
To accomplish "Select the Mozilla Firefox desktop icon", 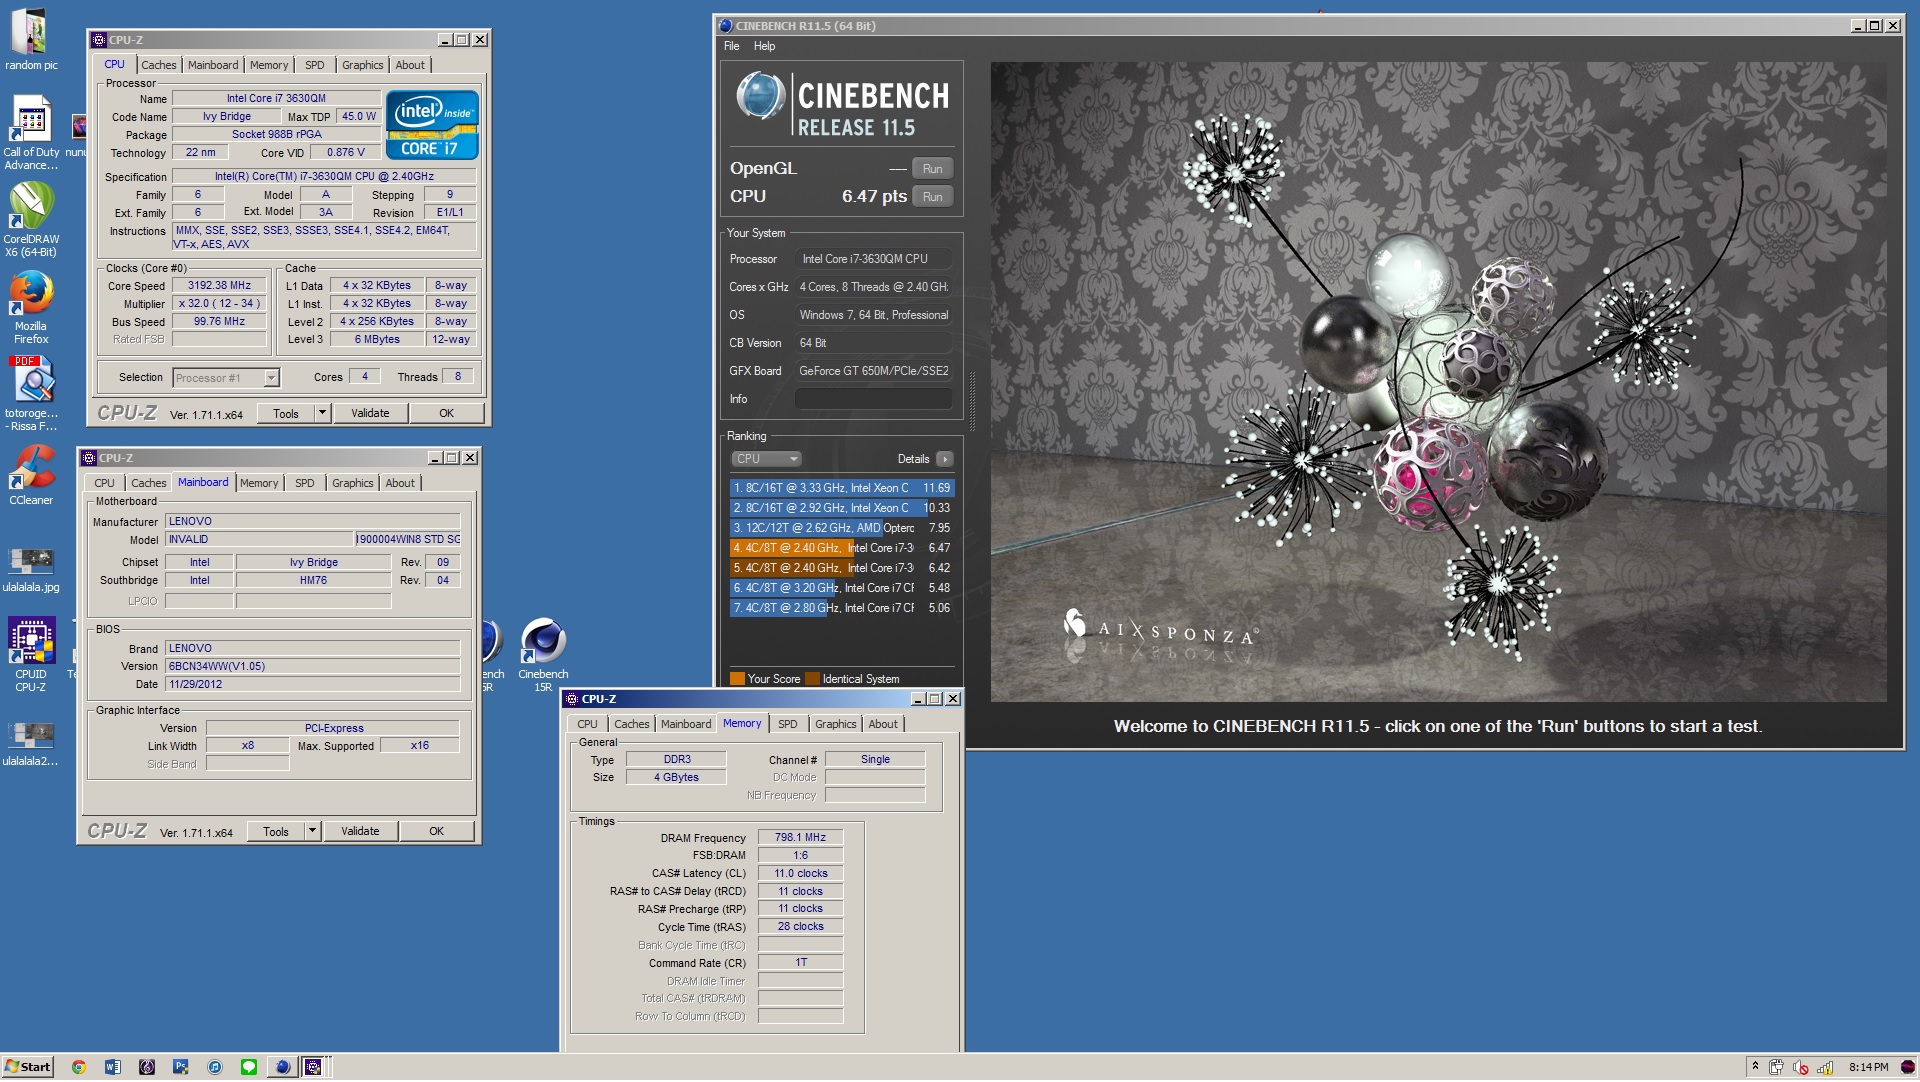I will [31, 307].
